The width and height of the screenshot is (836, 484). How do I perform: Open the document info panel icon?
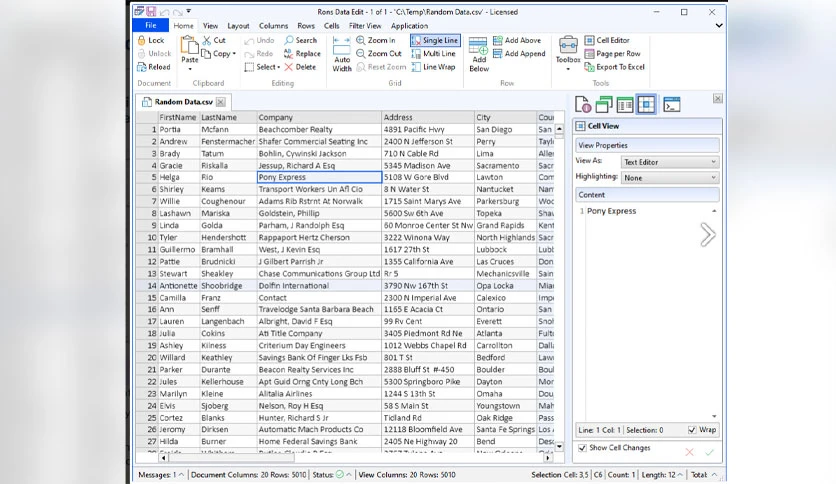click(x=583, y=105)
